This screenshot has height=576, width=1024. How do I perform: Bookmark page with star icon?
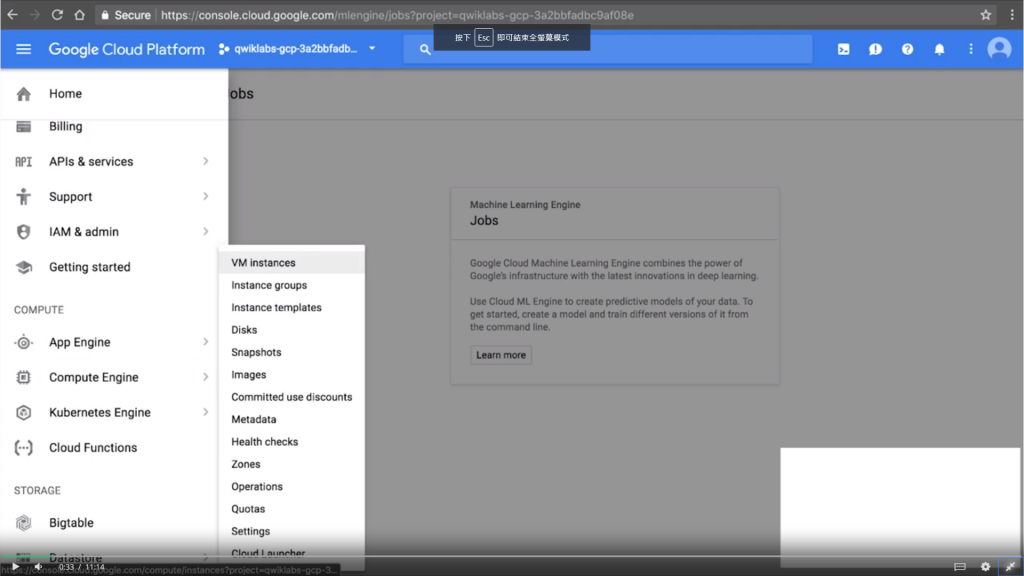pos(985,14)
